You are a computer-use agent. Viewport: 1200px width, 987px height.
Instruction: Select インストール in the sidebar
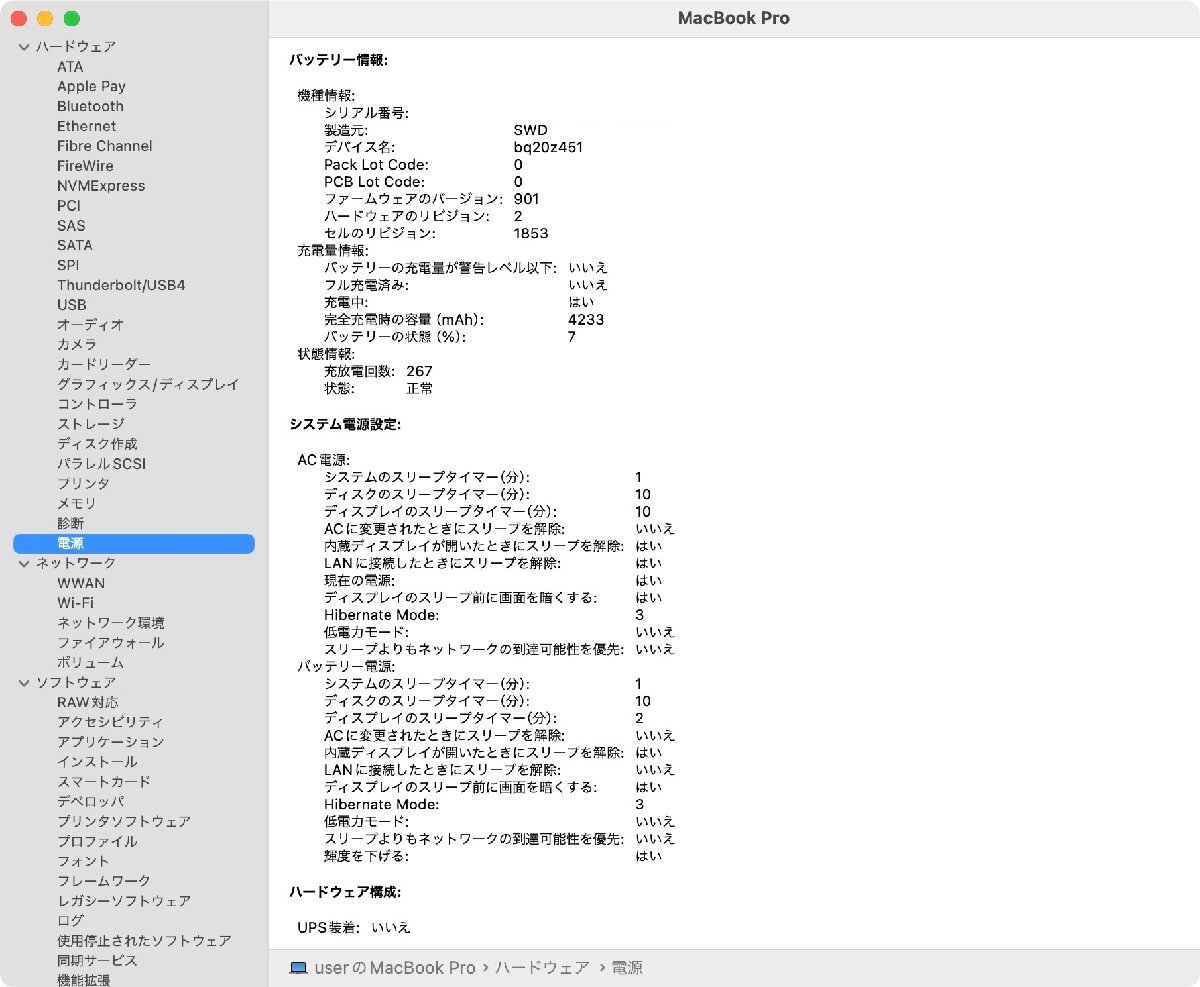click(97, 762)
